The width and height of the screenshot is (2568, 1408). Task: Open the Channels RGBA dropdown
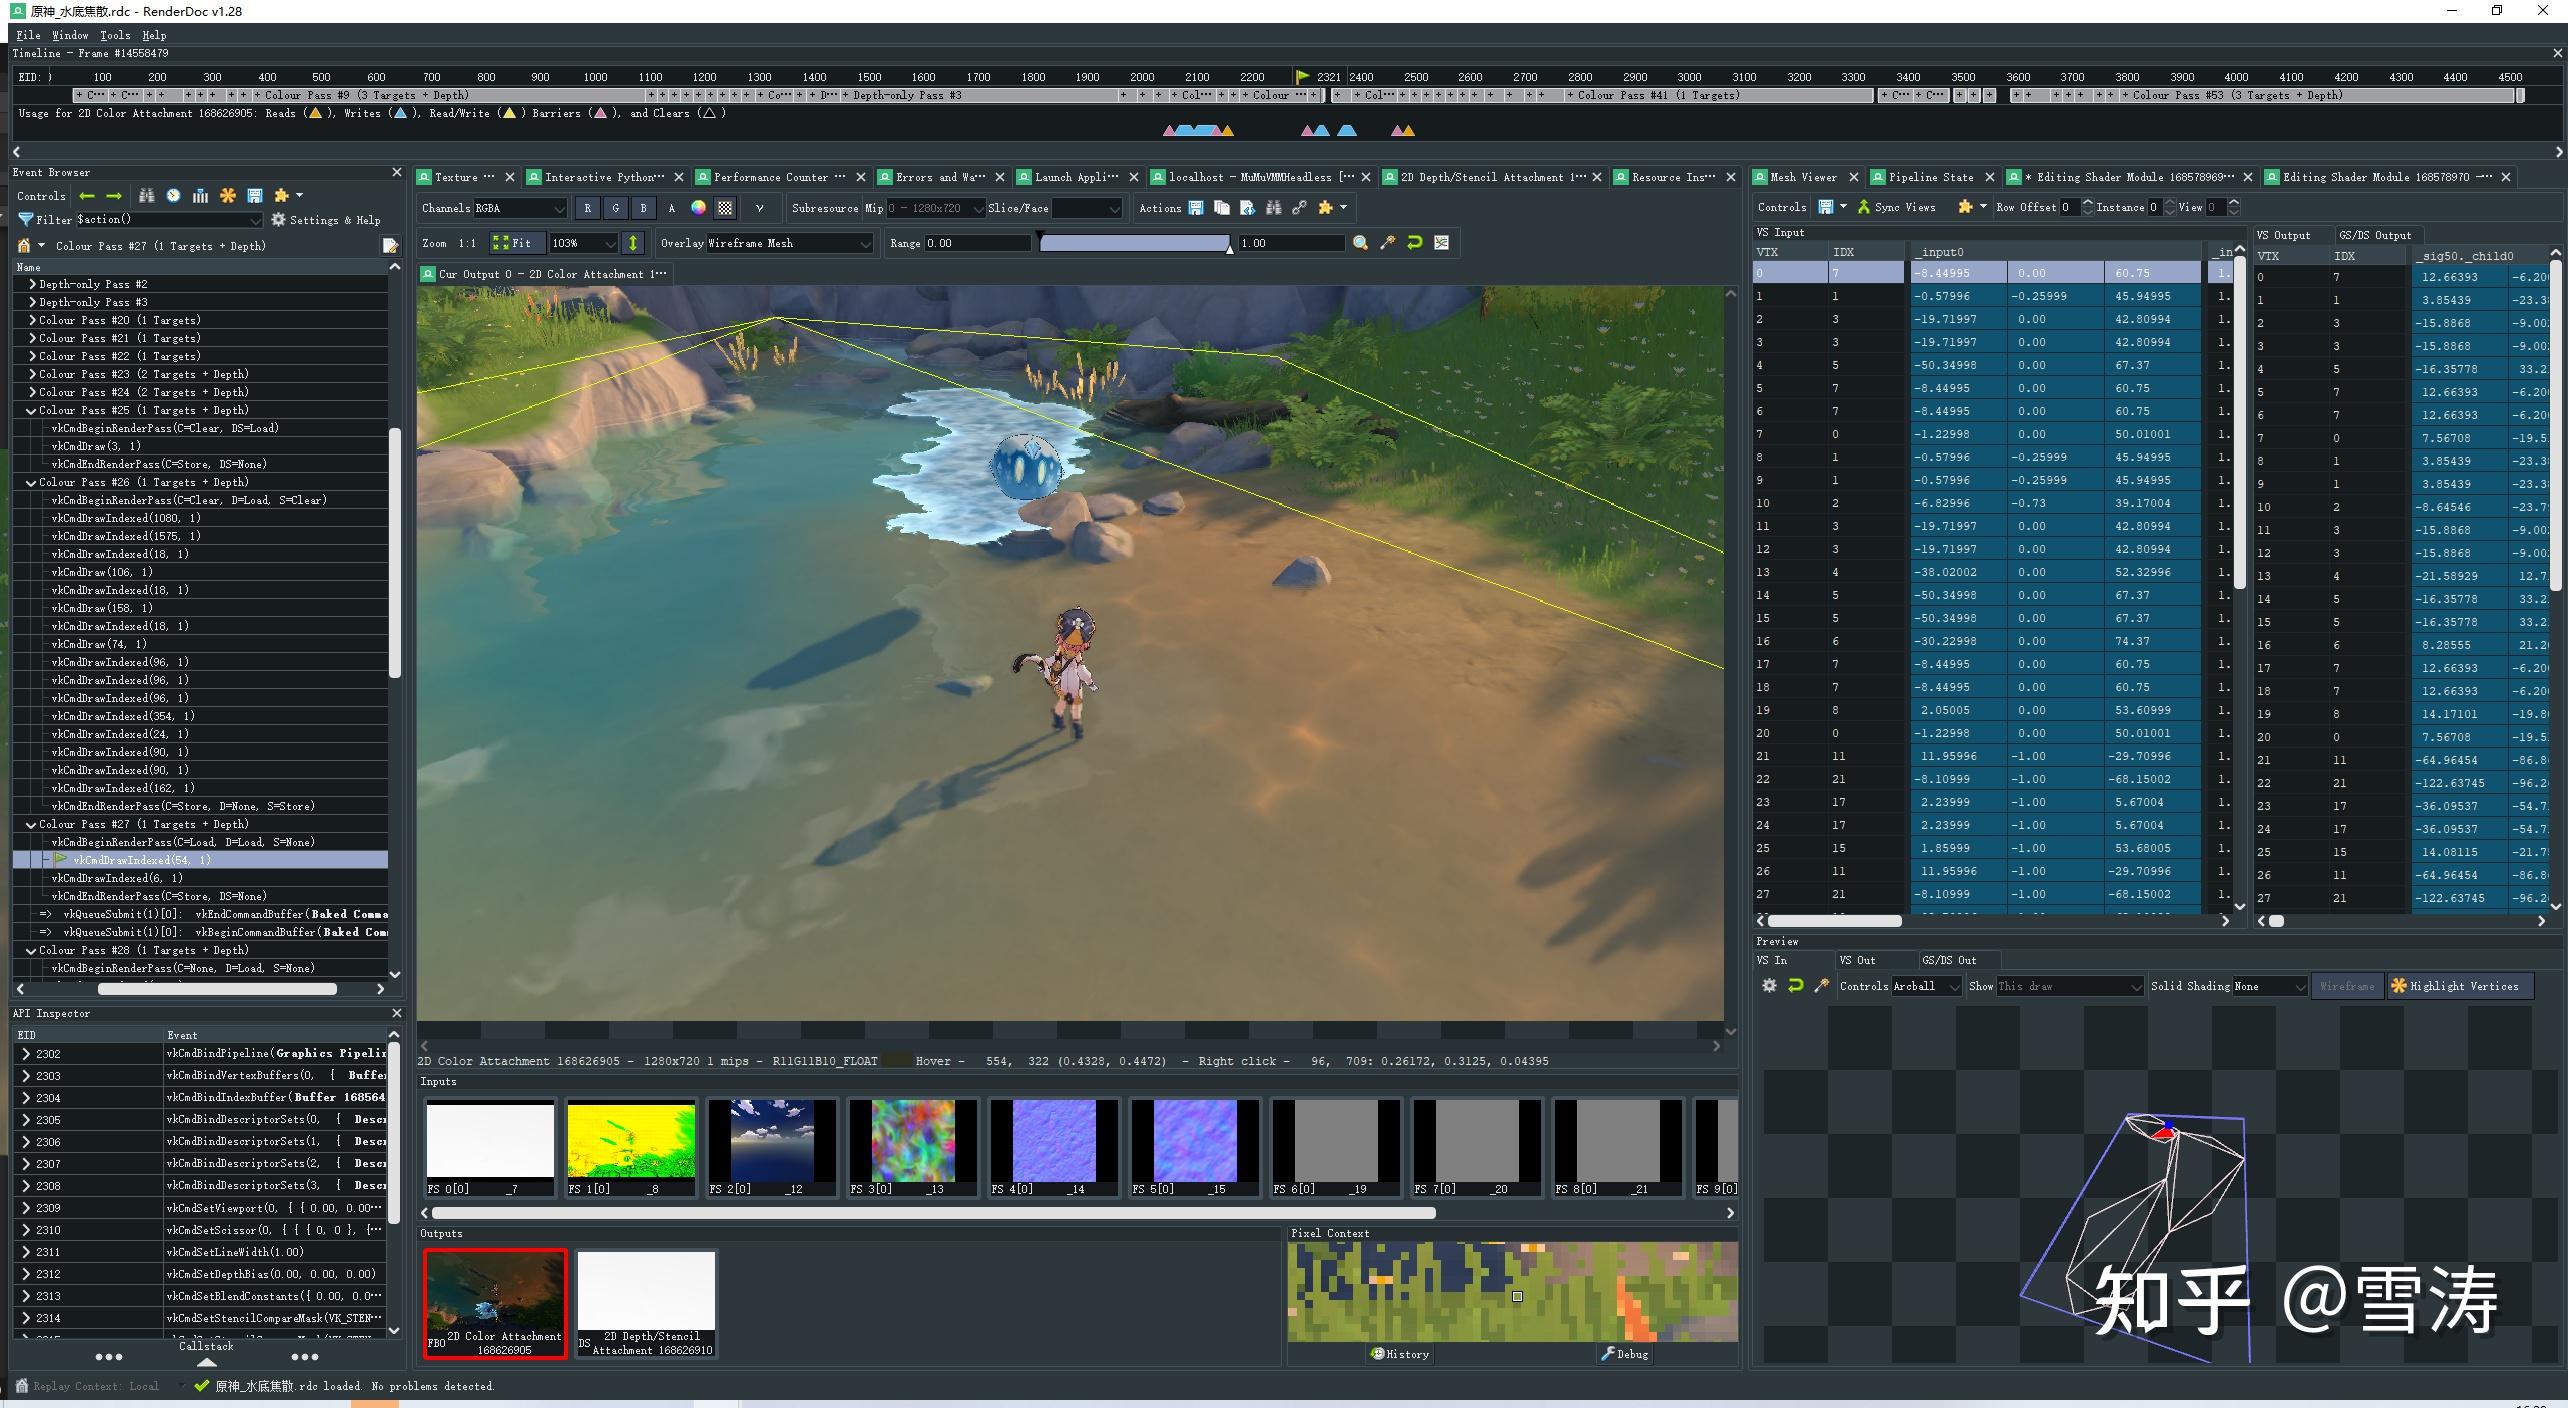click(x=519, y=208)
